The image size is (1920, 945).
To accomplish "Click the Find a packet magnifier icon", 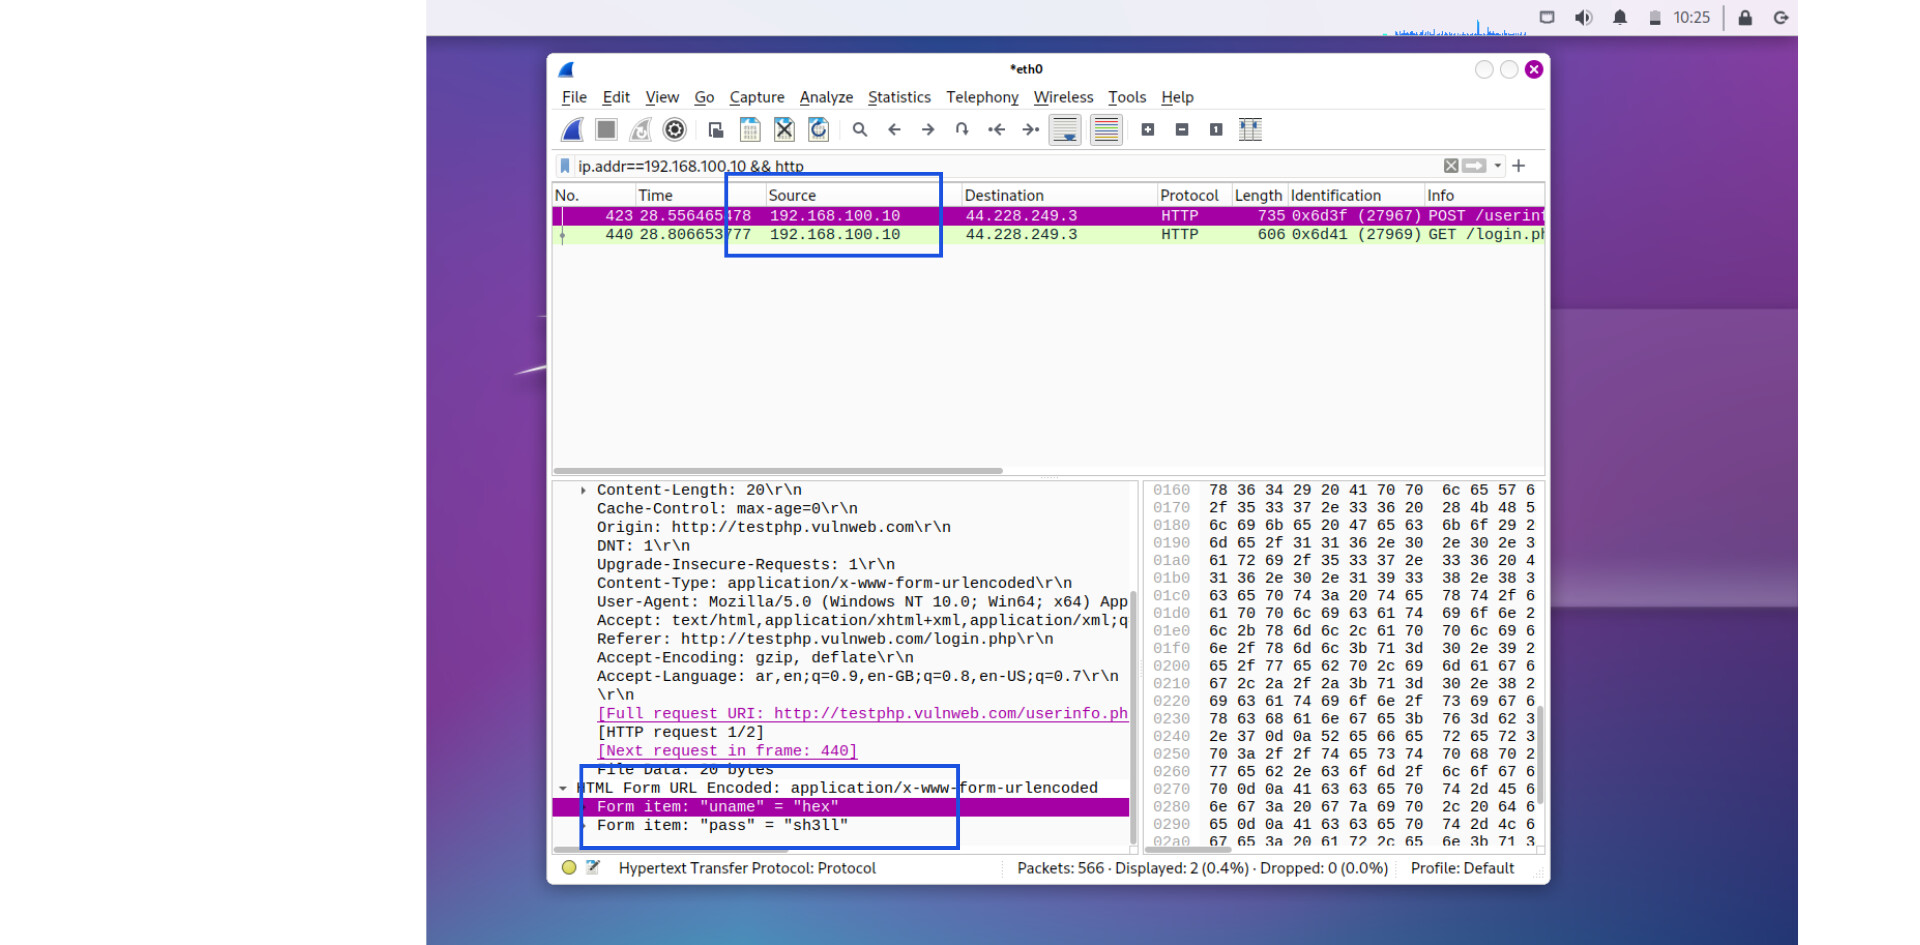I will (860, 130).
